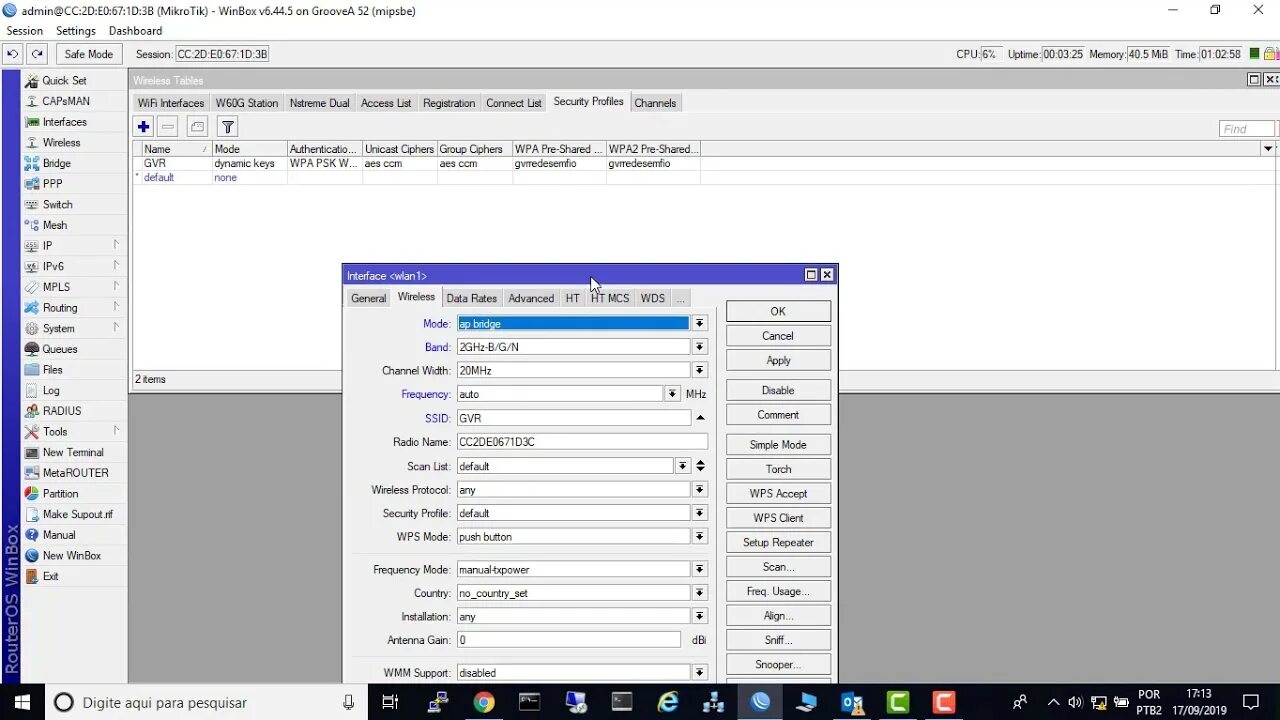Open the Country dropdown arrow
Viewport: 1280px width, 720px height.
tap(700, 593)
